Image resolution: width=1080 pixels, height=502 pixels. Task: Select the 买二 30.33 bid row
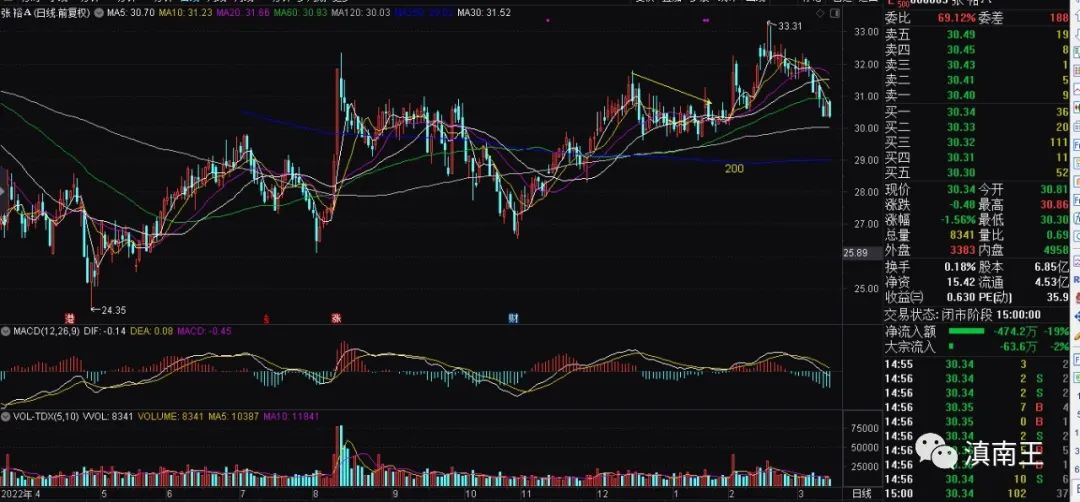point(977,127)
